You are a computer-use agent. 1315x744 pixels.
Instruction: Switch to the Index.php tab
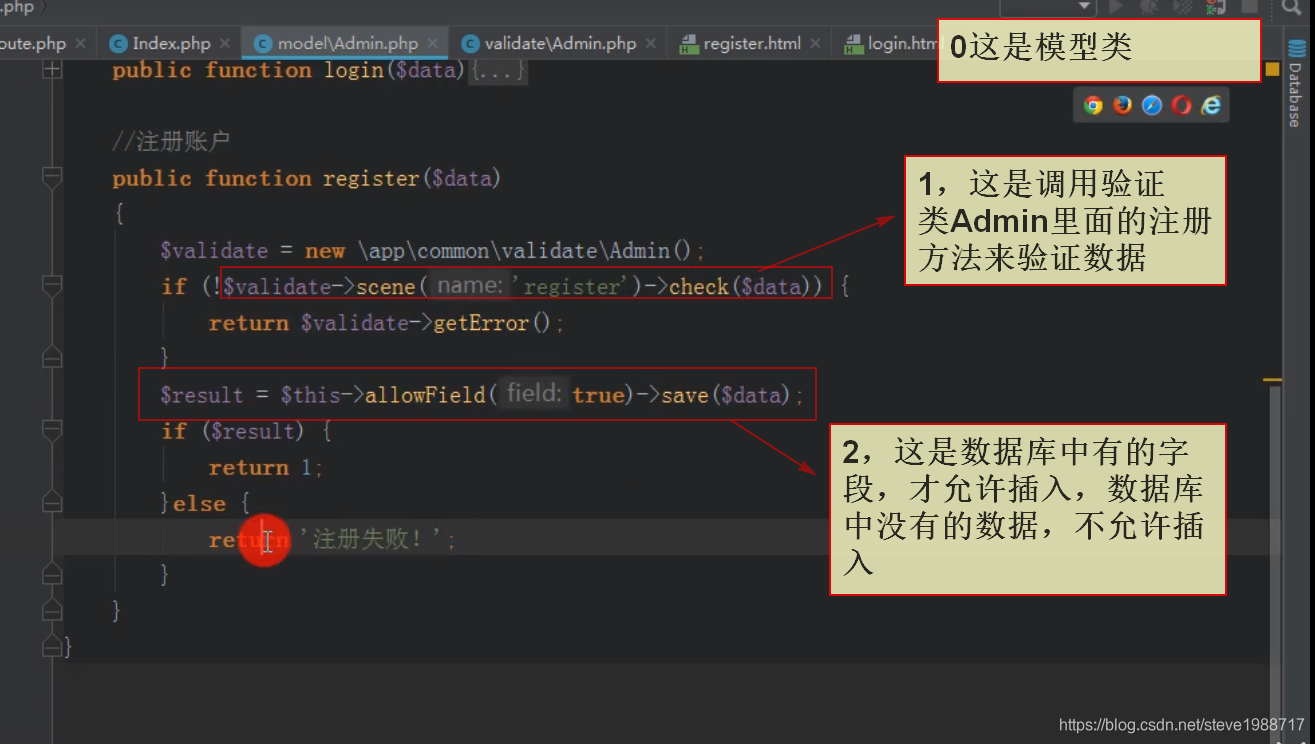click(171, 44)
